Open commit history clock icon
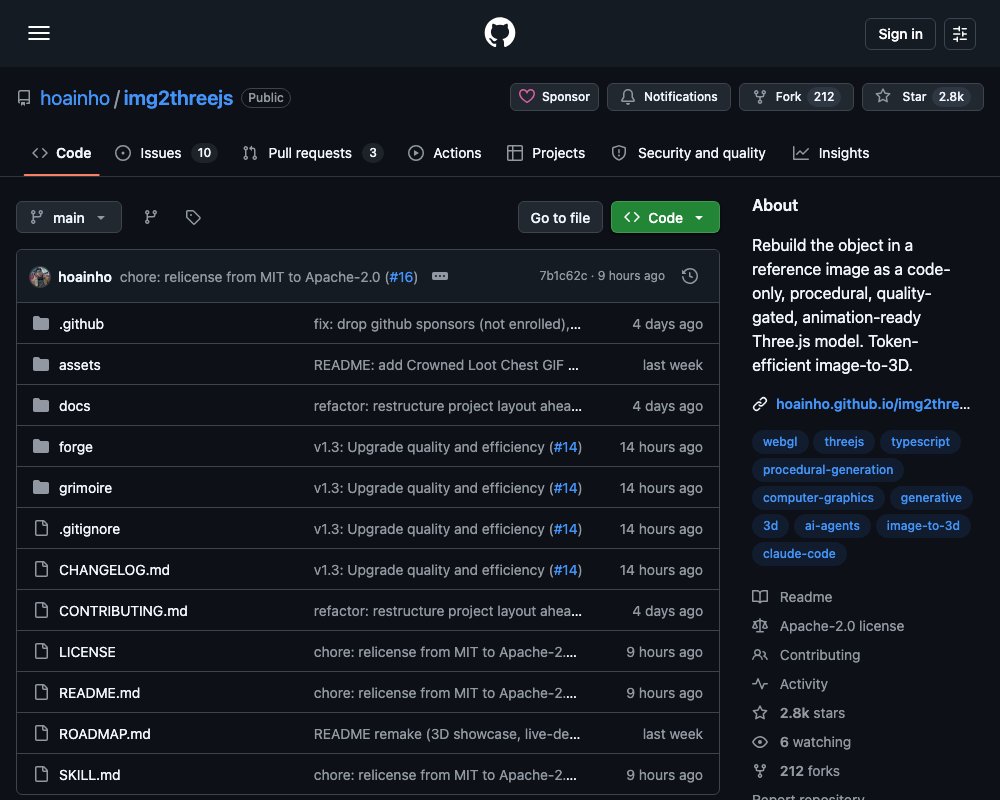The width and height of the screenshot is (1000, 800). point(689,276)
